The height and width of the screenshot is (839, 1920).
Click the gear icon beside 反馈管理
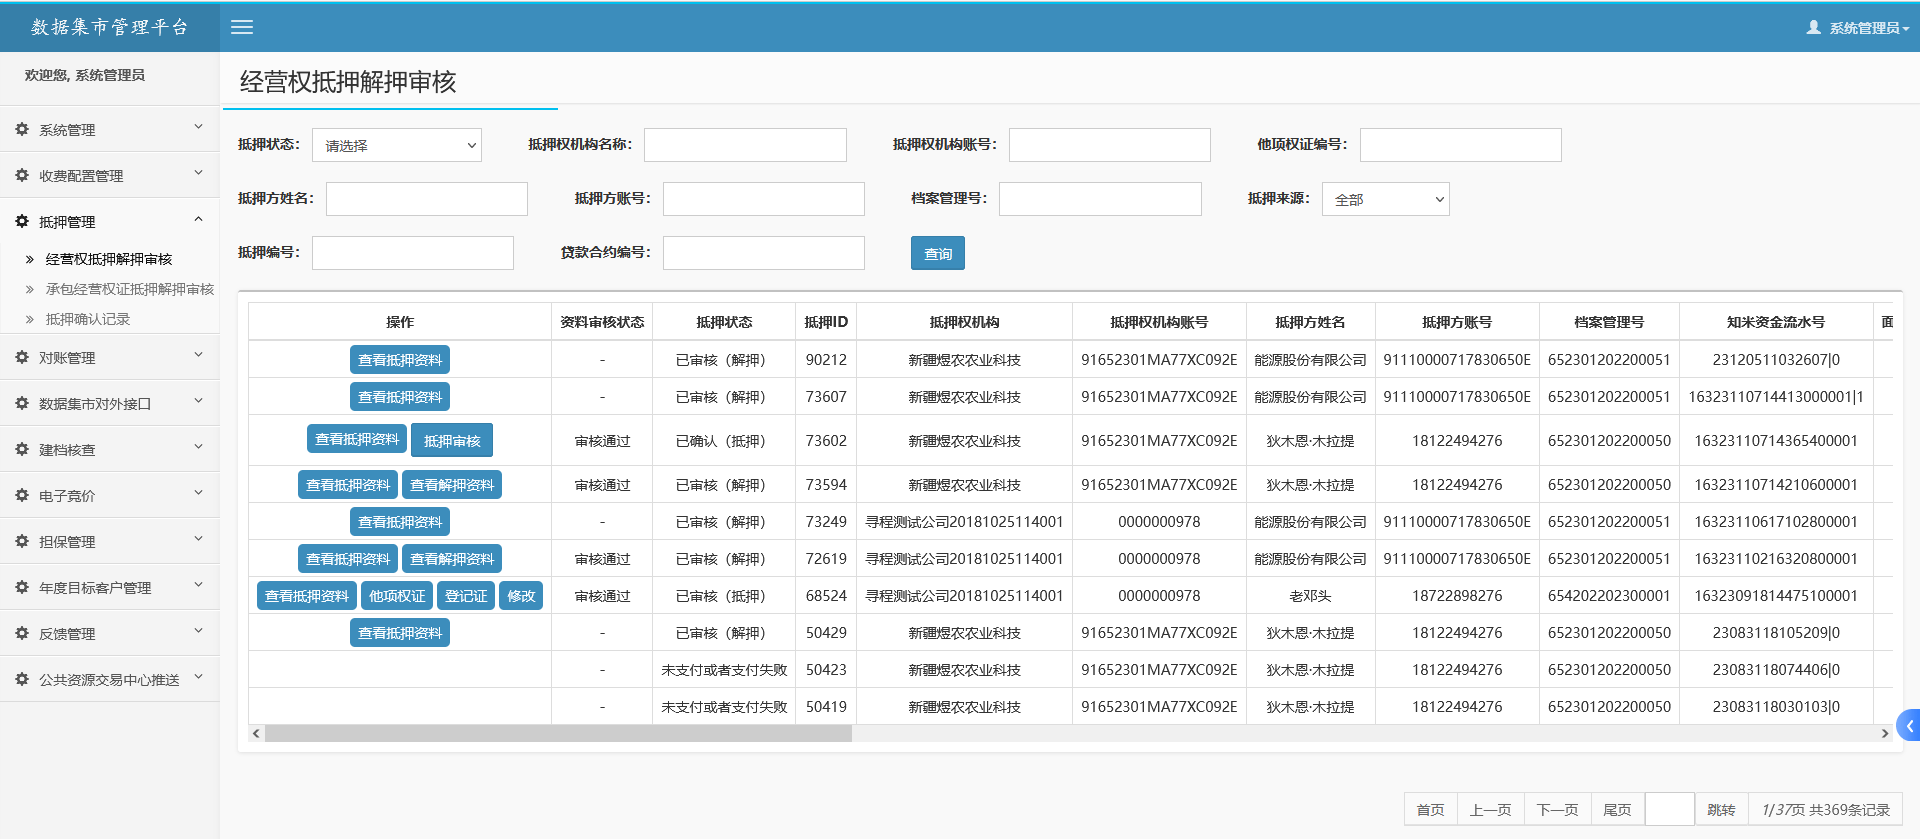click(x=22, y=633)
